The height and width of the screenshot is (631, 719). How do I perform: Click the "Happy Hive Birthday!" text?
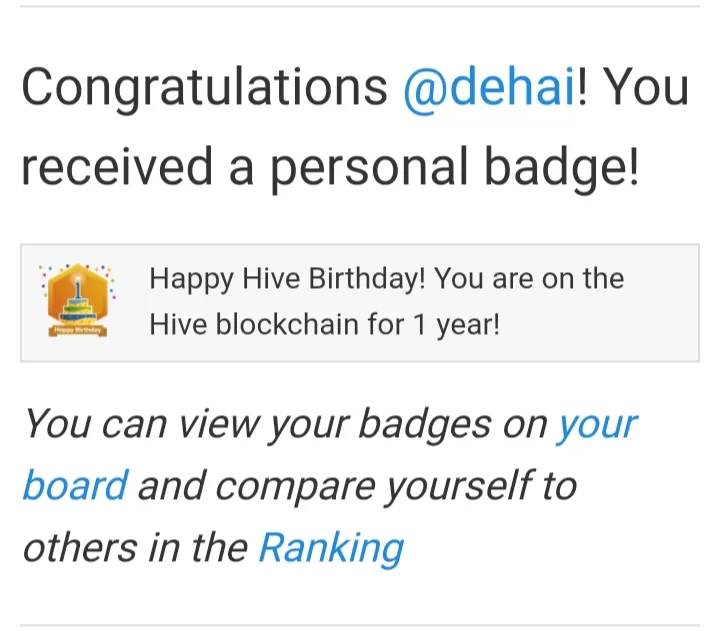pos(288,279)
